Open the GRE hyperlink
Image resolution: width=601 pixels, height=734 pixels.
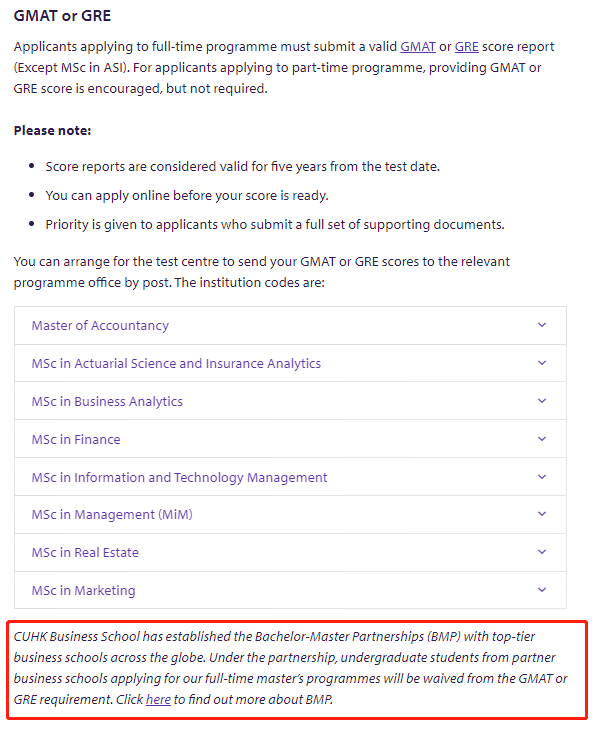pyautogui.click(x=466, y=47)
